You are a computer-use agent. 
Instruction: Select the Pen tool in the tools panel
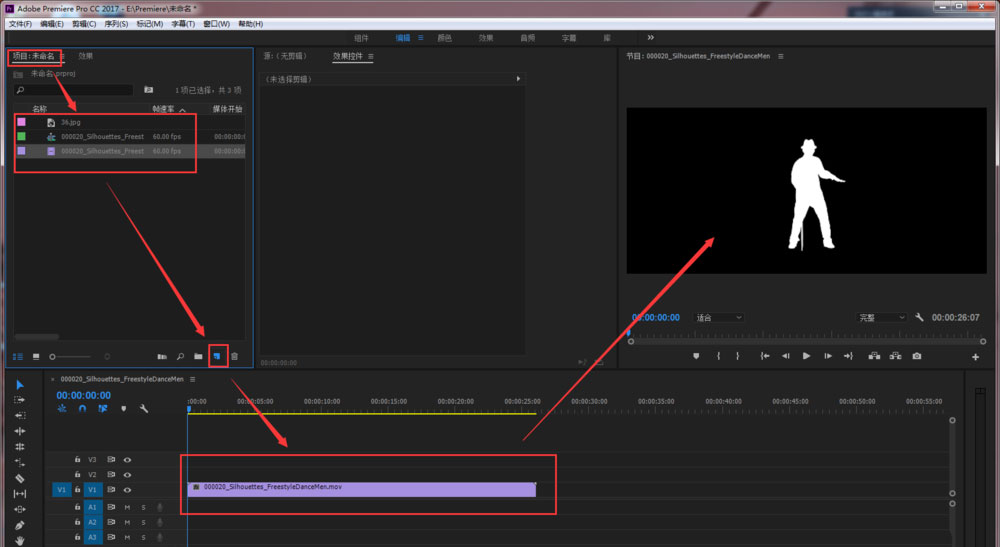pos(20,525)
